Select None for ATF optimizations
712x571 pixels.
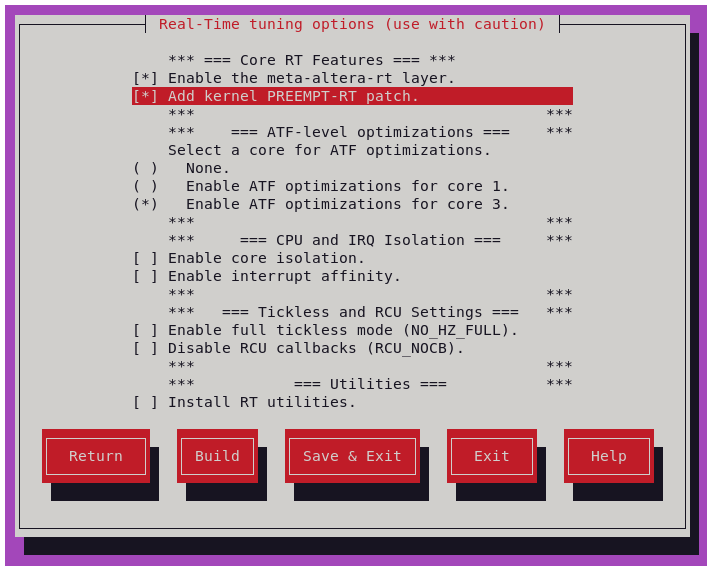pos(145,168)
